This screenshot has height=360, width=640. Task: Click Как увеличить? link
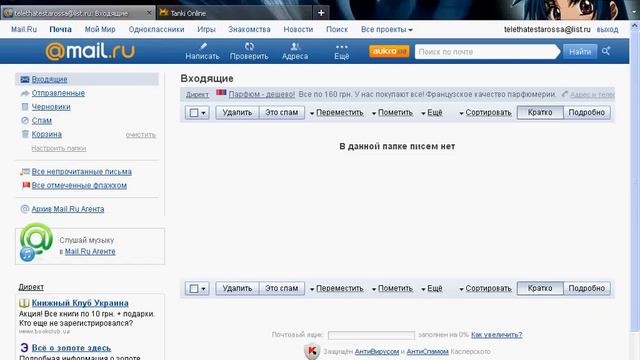497,335
